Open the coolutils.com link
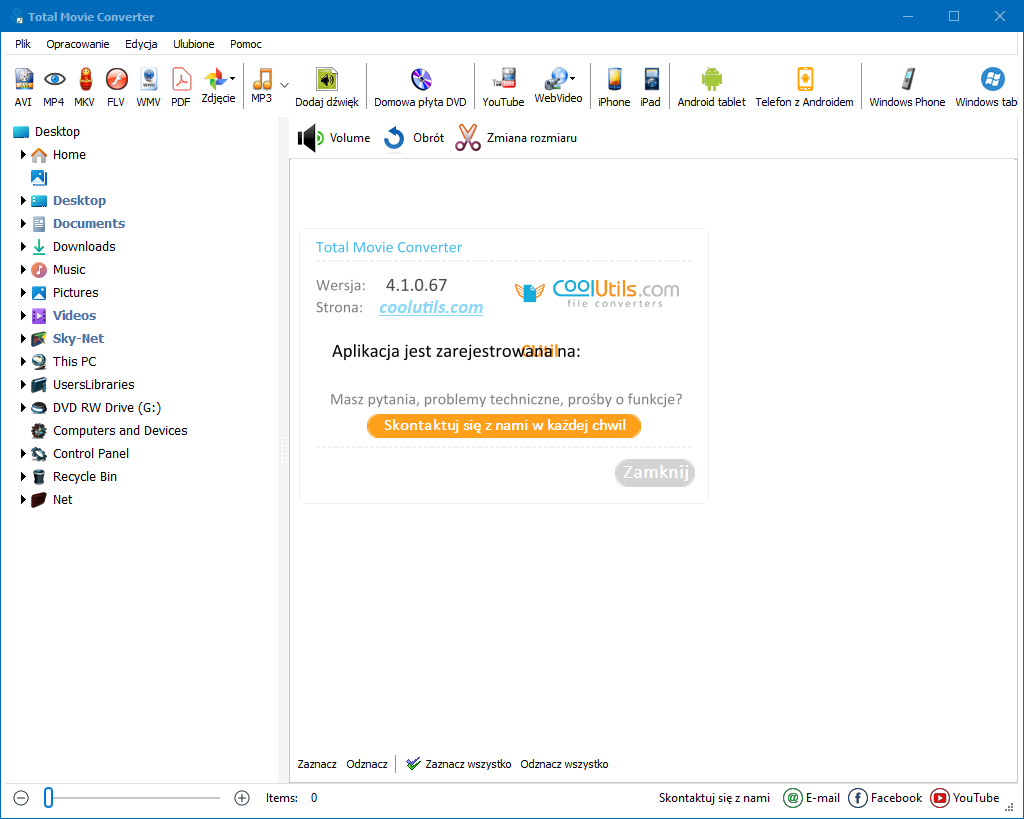 click(x=431, y=307)
